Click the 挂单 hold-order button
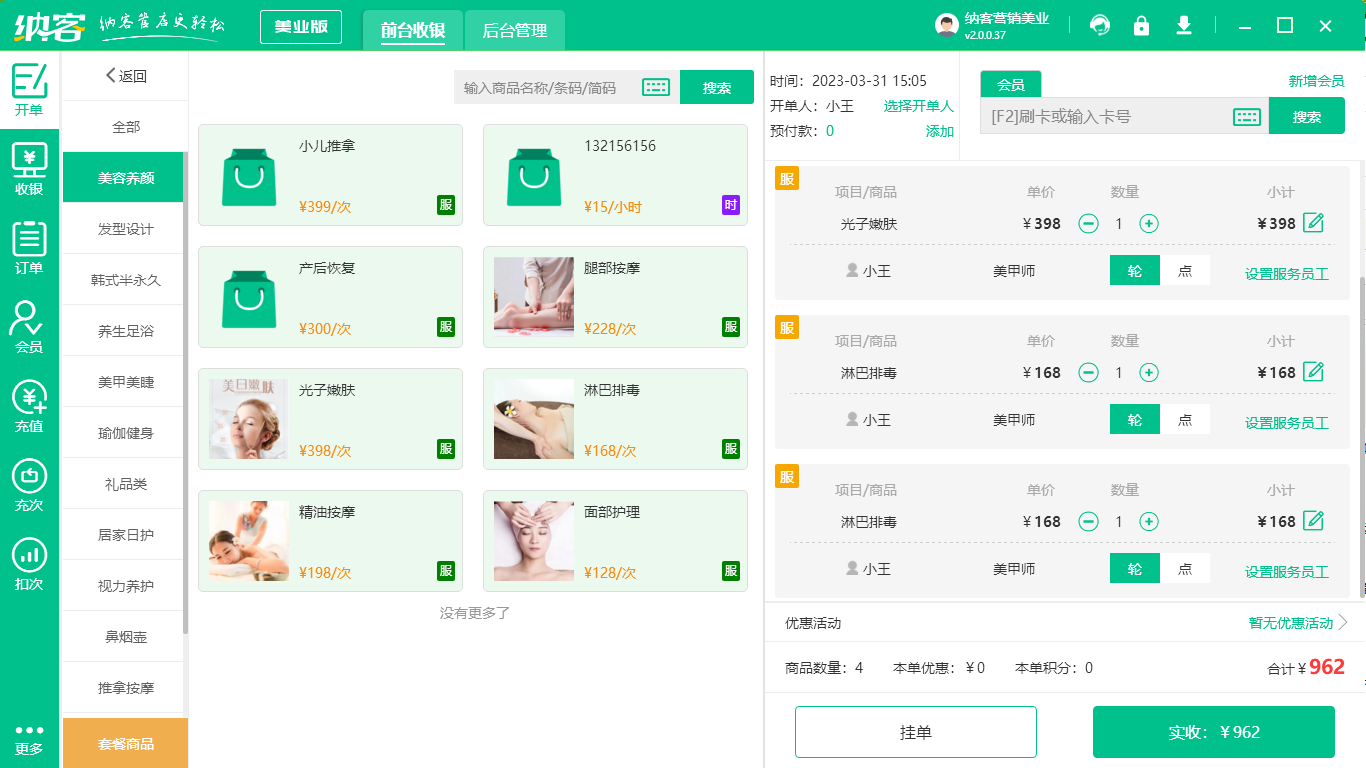1366x768 pixels. tap(915, 731)
